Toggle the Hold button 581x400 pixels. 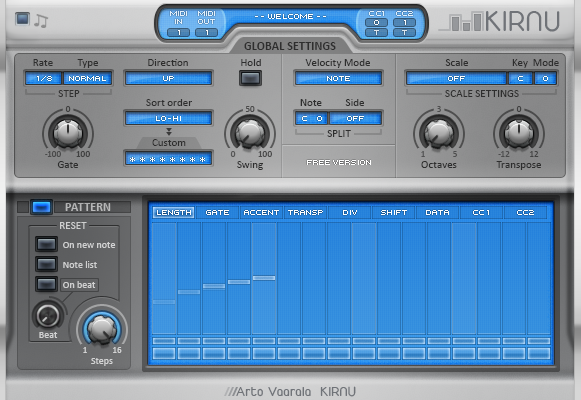[x=250, y=78]
